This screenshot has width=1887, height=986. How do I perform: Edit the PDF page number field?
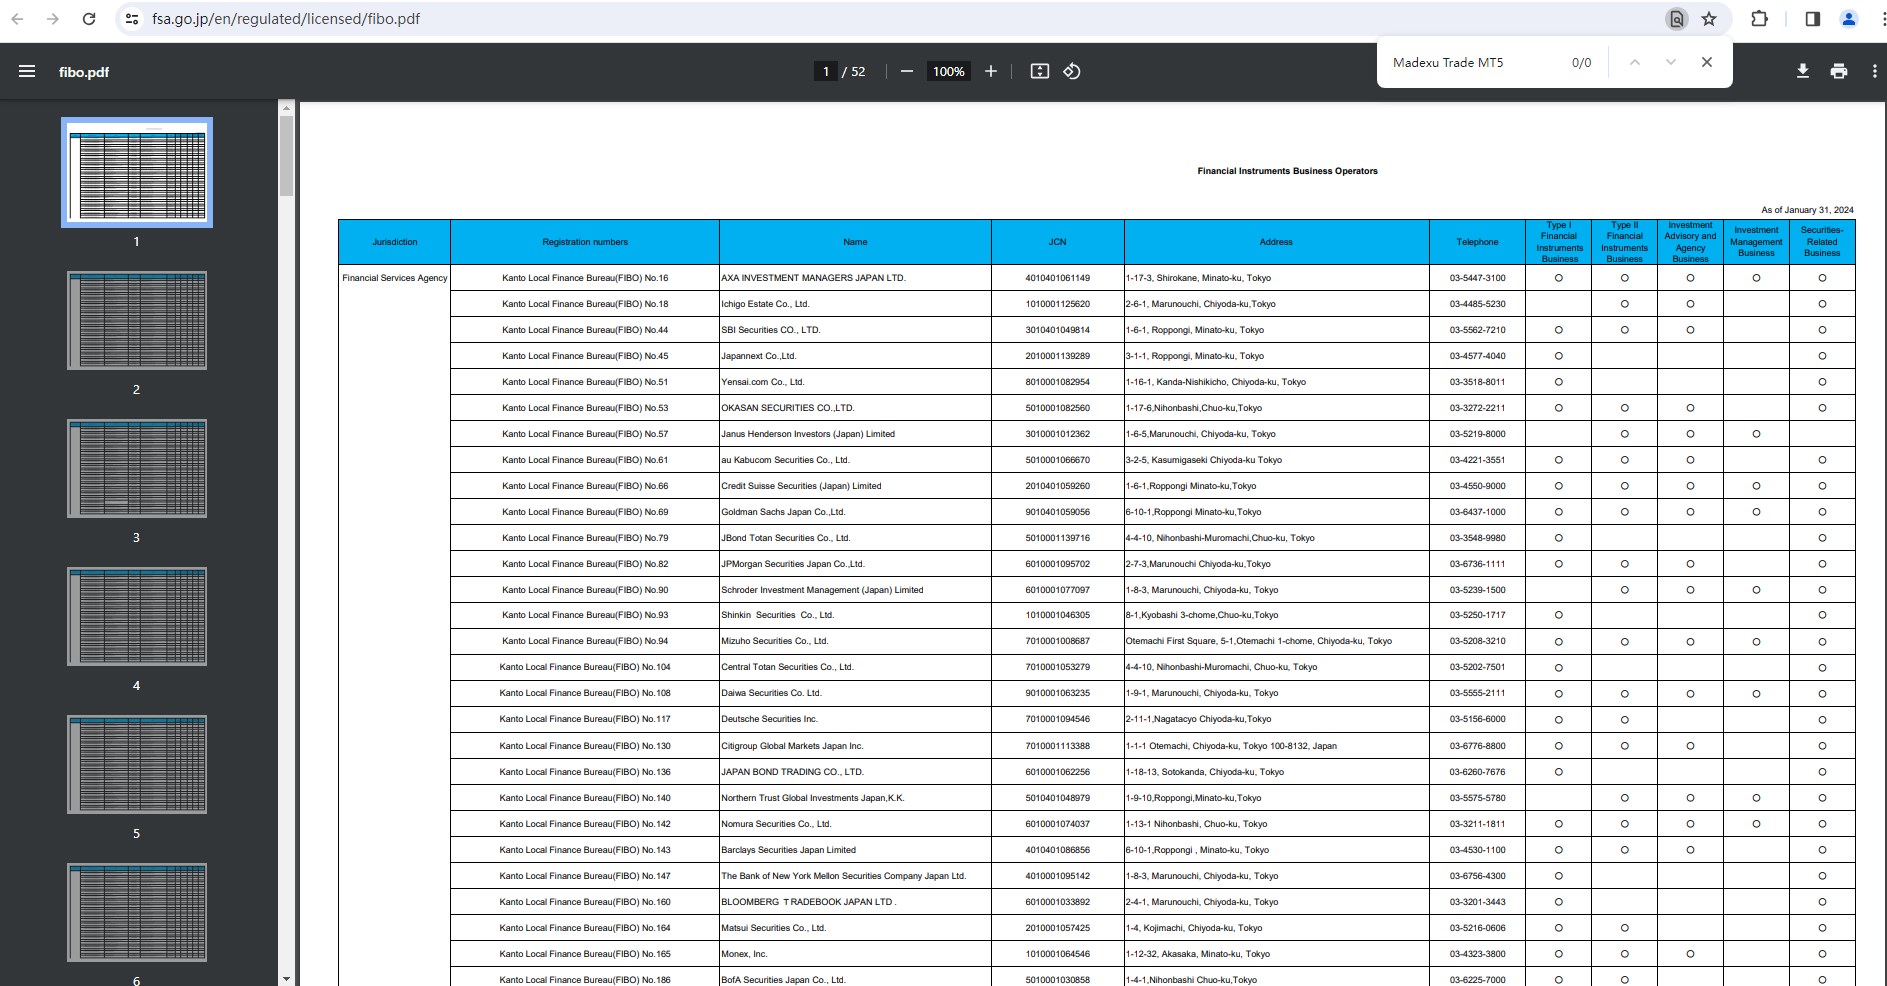pyautogui.click(x=825, y=71)
